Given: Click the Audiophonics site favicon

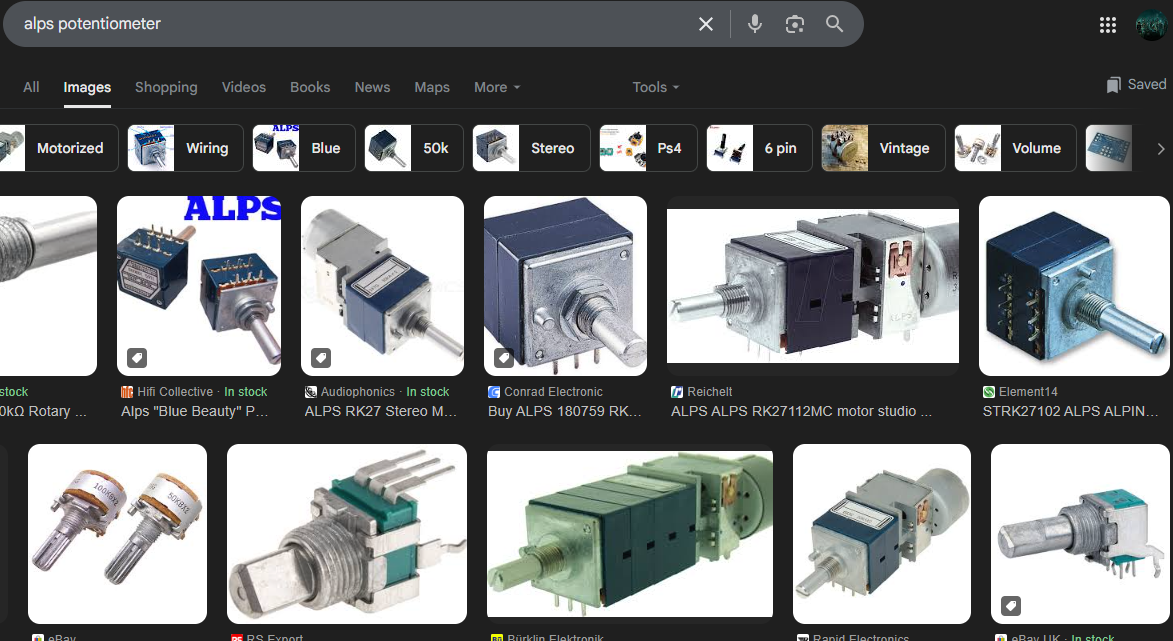Looking at the screenshot, I should pyautogui.click(x=310, y=392).
